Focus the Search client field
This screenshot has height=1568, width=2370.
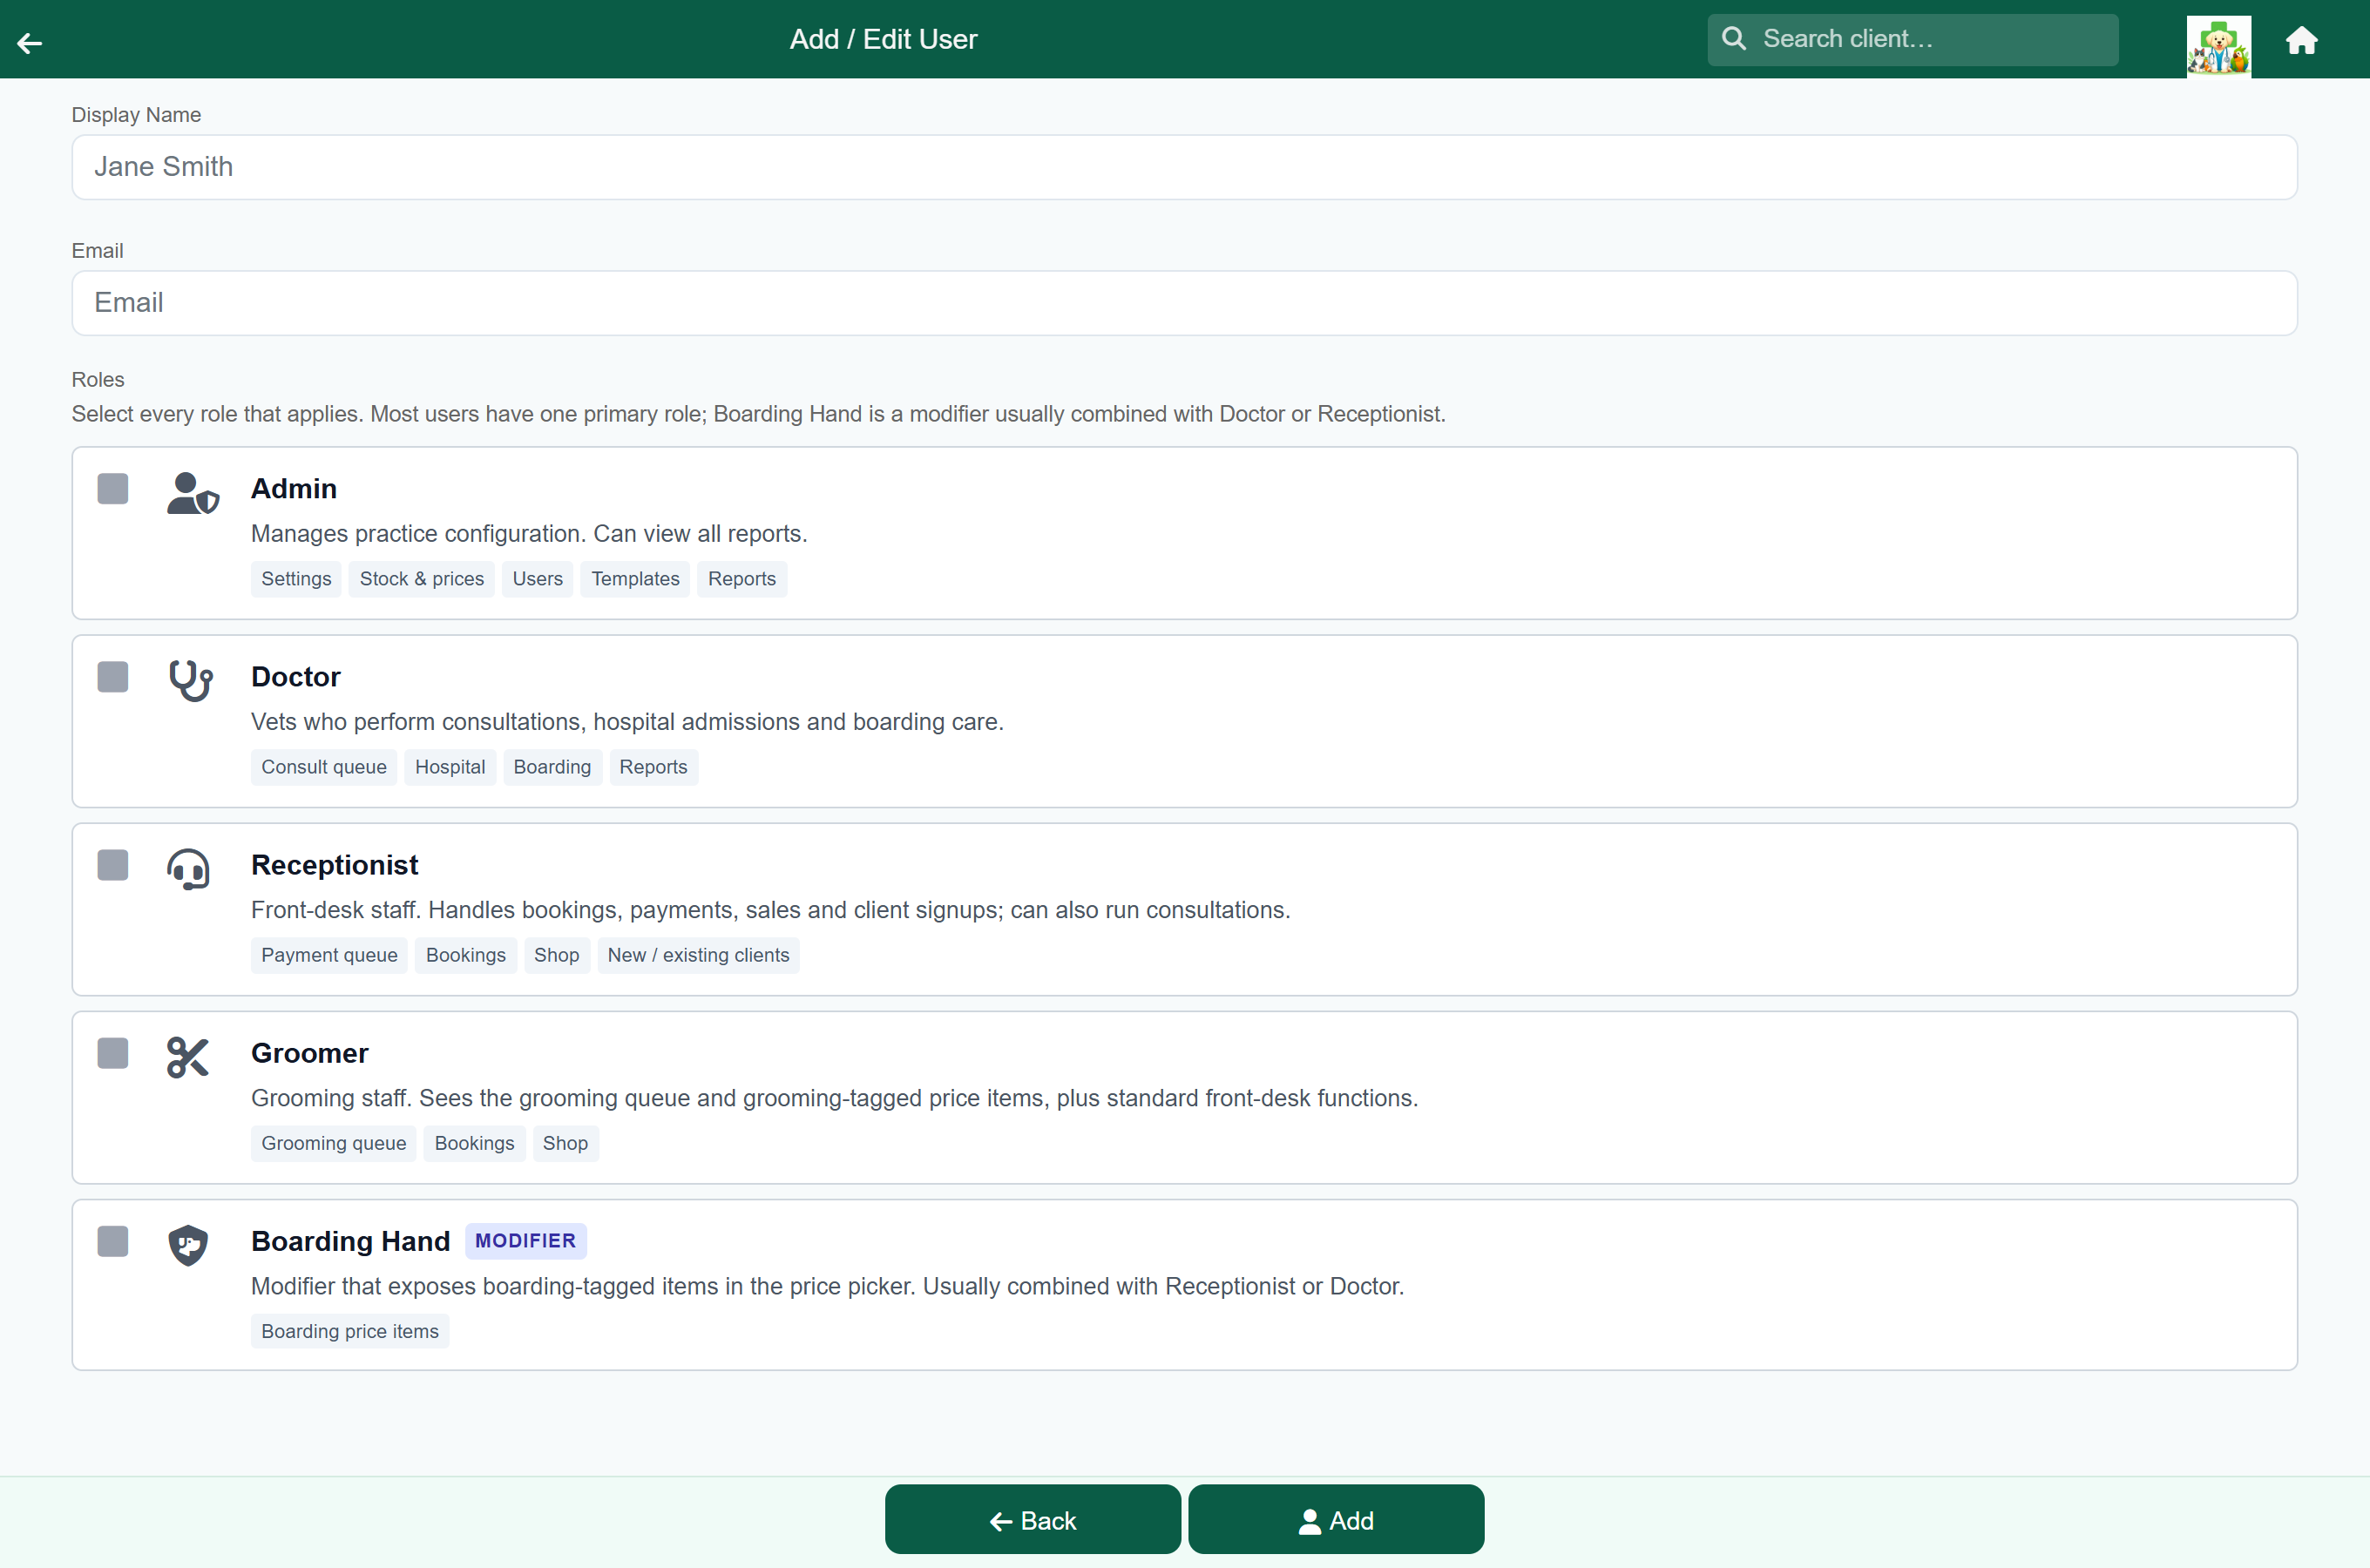[1912, 39]
